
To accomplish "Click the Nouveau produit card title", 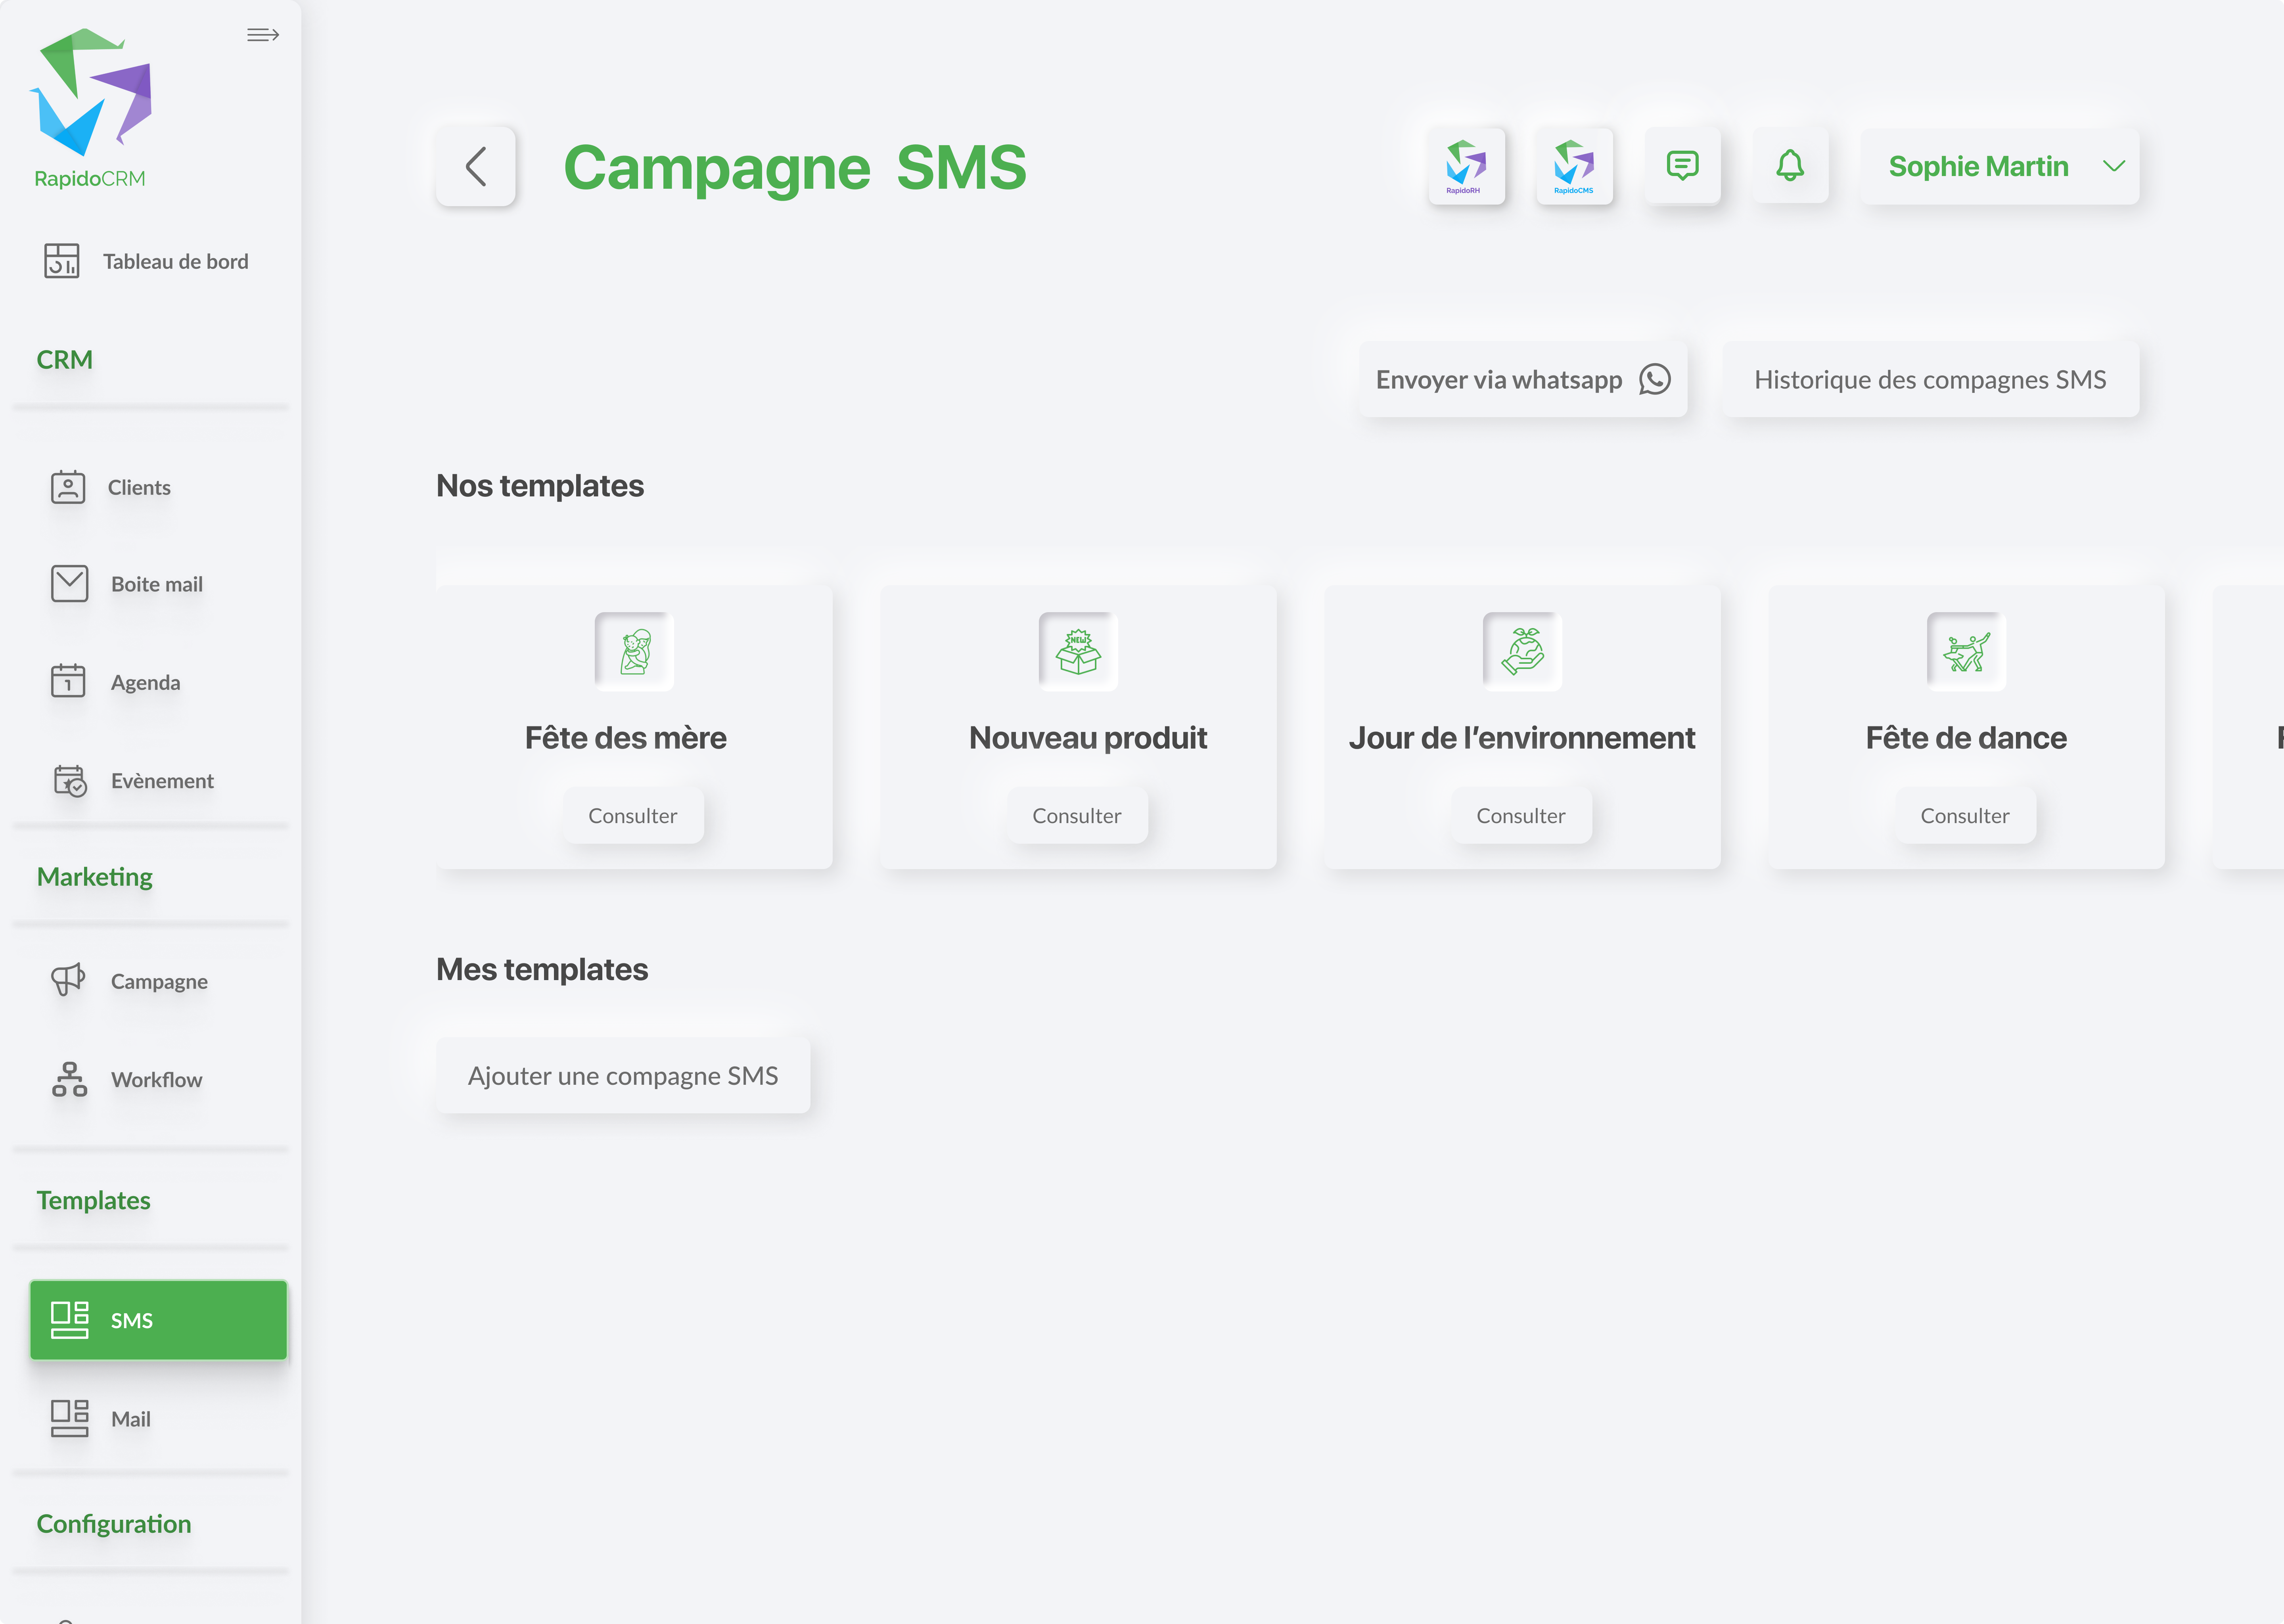I will click(1088, 738).
